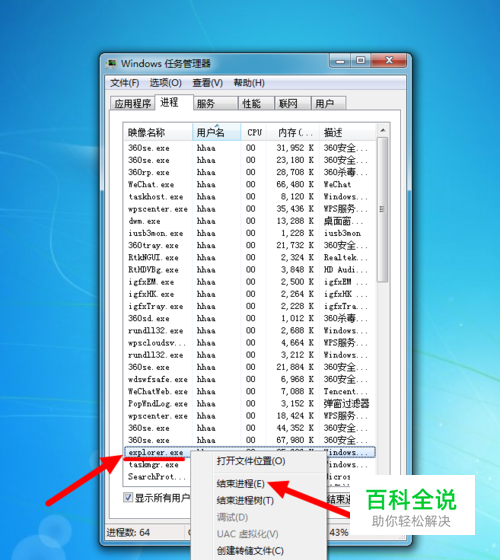Open the 选项(O) menu

pos(165,83)
